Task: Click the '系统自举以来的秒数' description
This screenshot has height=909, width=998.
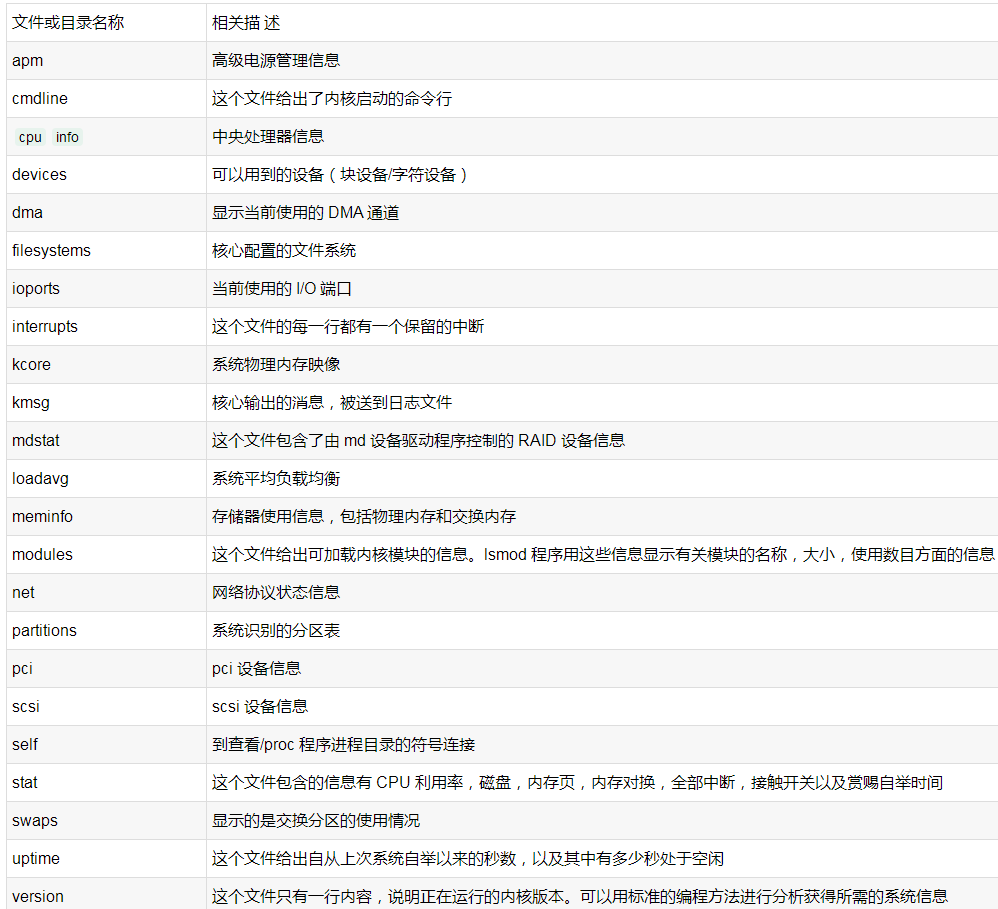Action: (468, 859)
